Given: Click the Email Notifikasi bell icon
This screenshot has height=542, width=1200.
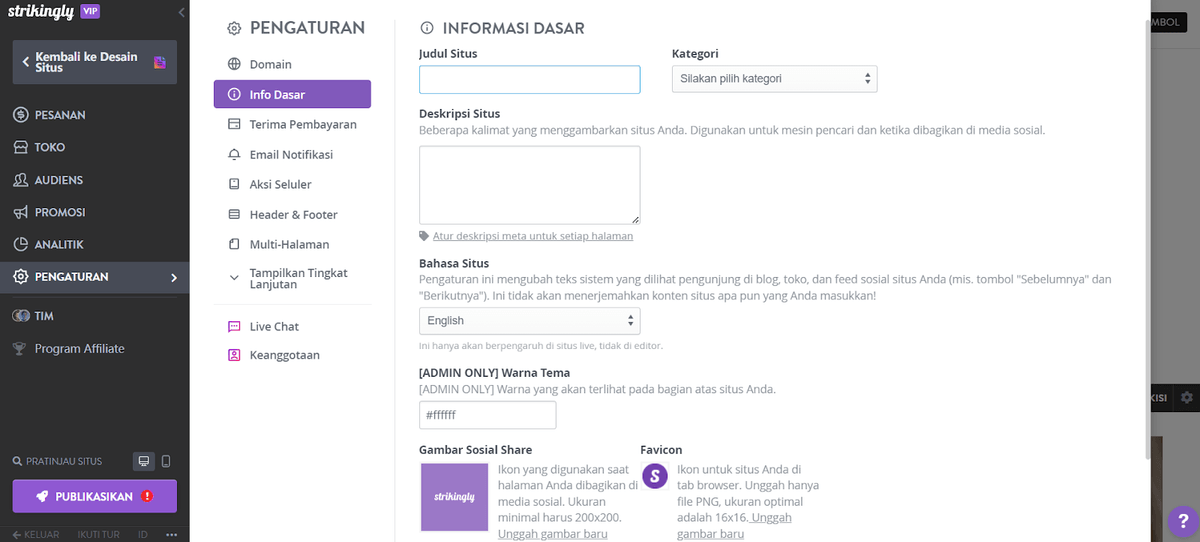Looking at the screenshot, I should click(x=234, y=155).
